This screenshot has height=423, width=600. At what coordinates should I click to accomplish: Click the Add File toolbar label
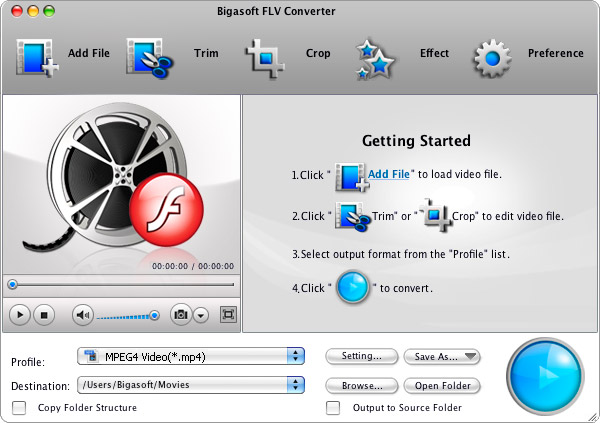[89, 53]
